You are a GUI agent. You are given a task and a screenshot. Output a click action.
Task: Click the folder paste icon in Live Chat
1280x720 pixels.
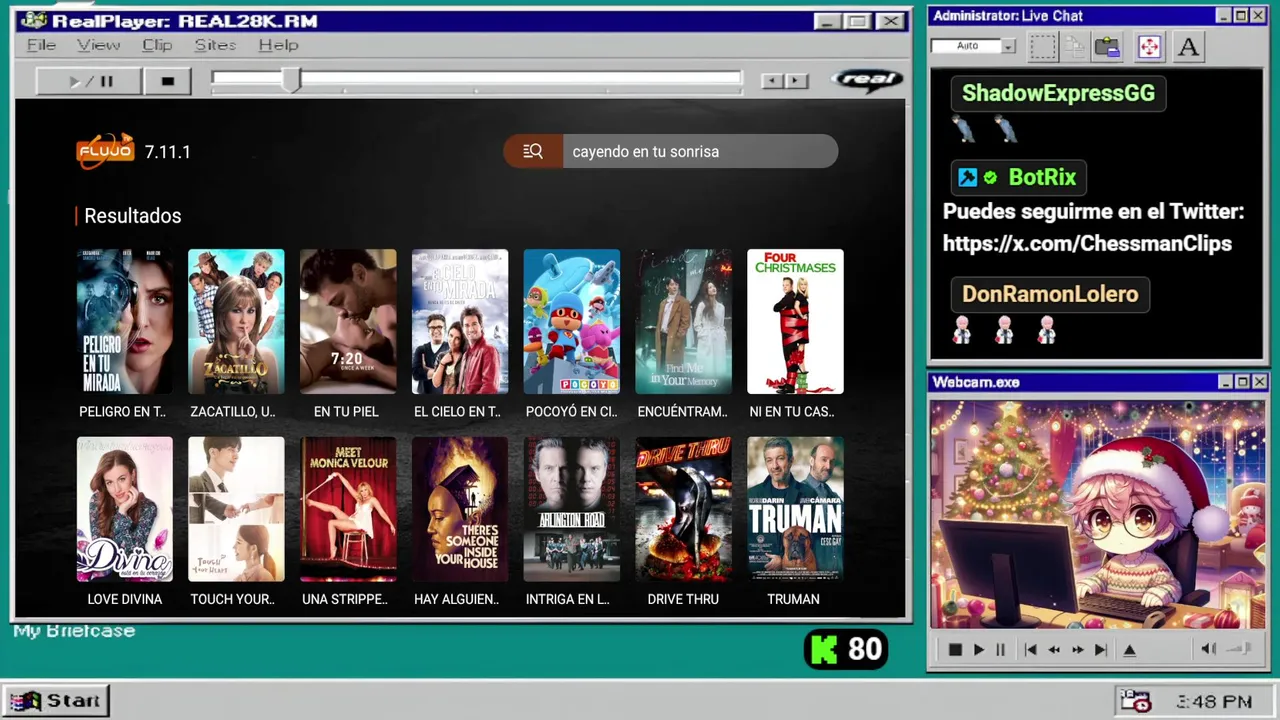1107,46
